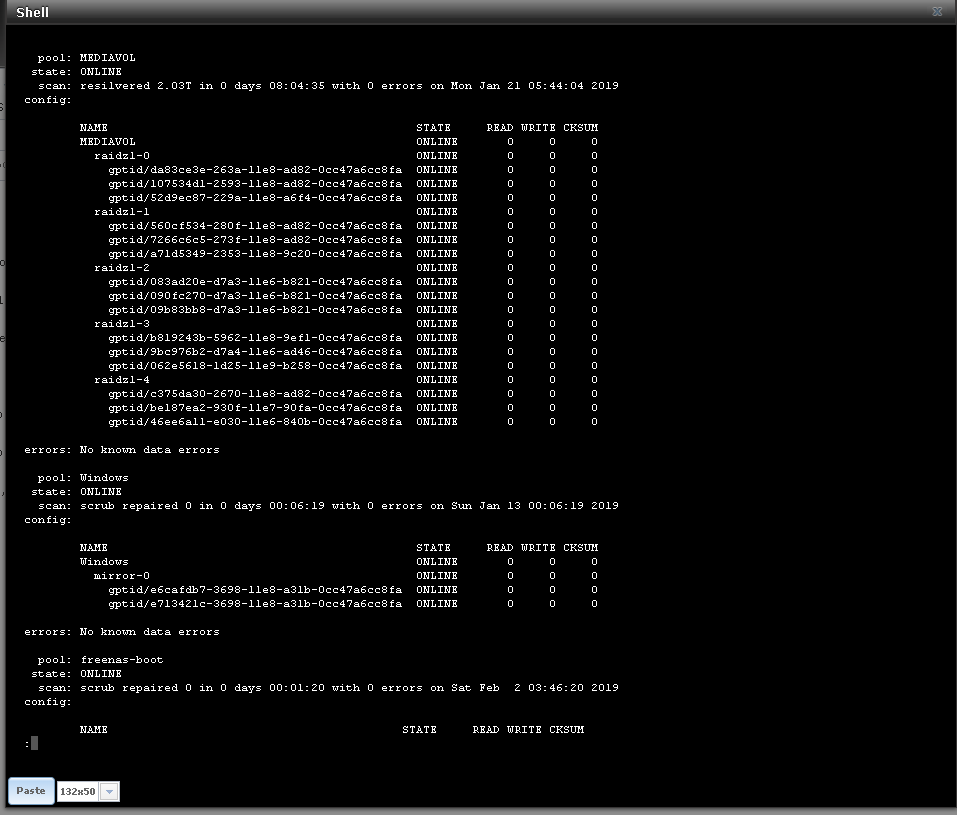Click the Shell title text
This screenshot has width=957, height=815.
32,12
